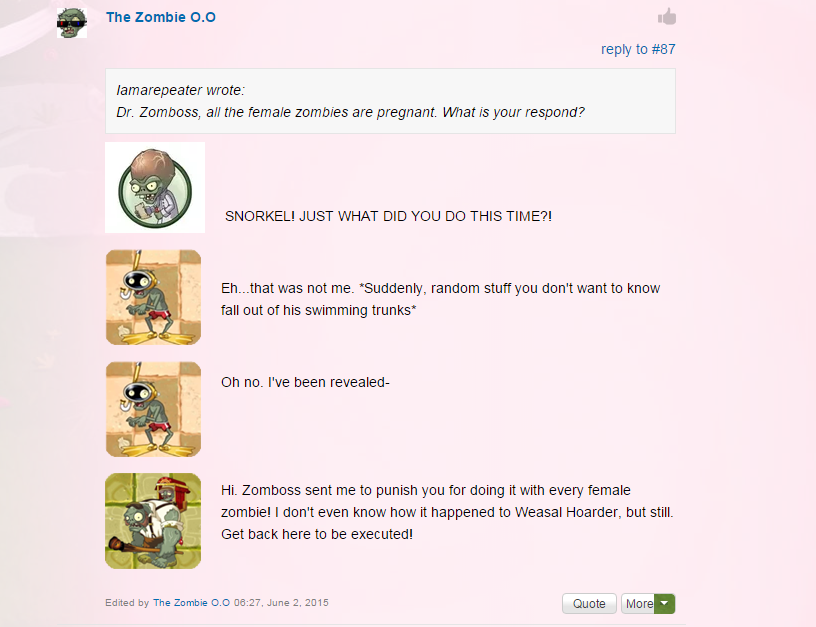Click the Quote button
The image size is (816, 627).
[589, 604]
